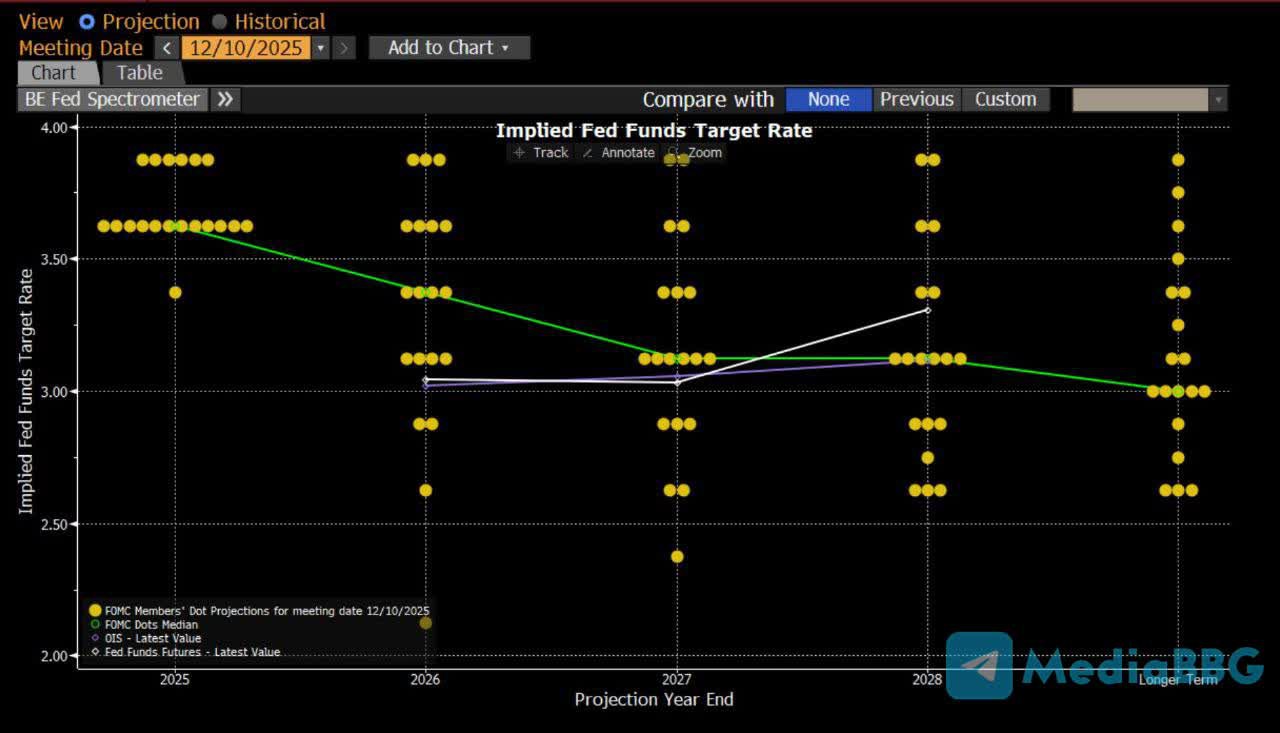This screenshot has height=733, width=1280.
Task: Click the green FOMC Dots Median legend marker
Action: click(x=95, y=624)
